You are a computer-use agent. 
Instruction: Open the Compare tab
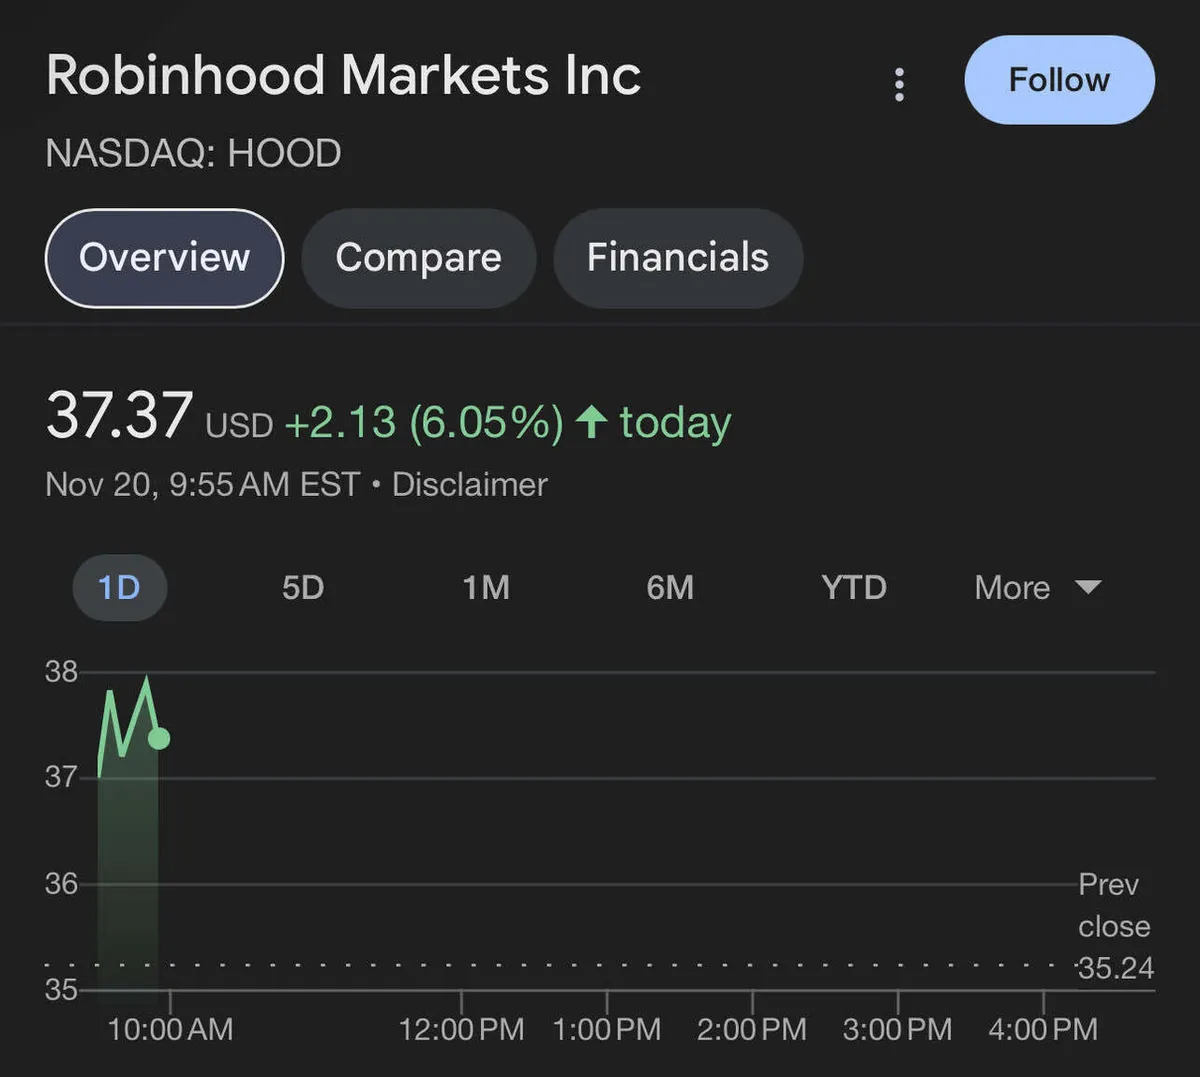coord(418,258)
